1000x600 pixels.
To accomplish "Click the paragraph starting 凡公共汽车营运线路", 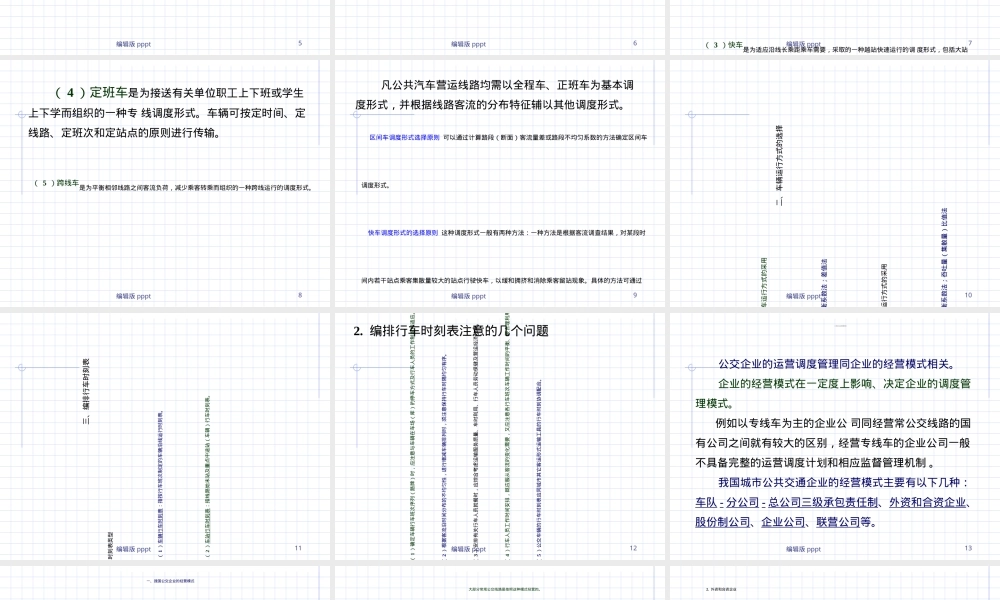I will click(x=495, y=95).
